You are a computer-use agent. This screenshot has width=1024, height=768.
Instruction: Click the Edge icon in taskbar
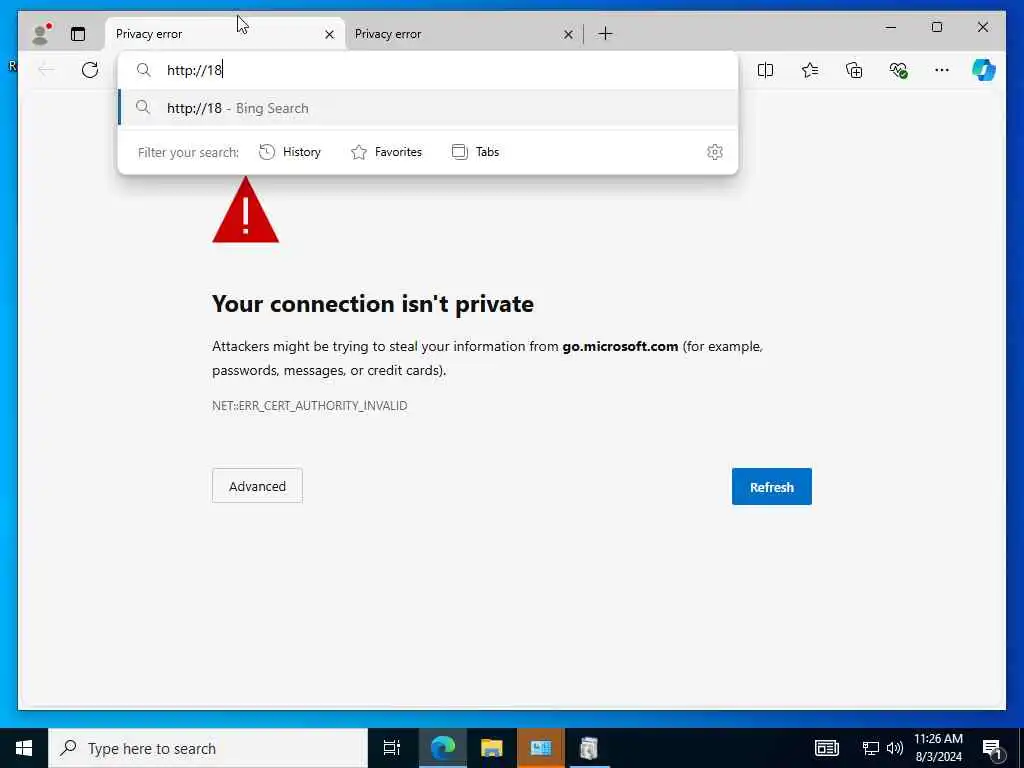[442, 748]
